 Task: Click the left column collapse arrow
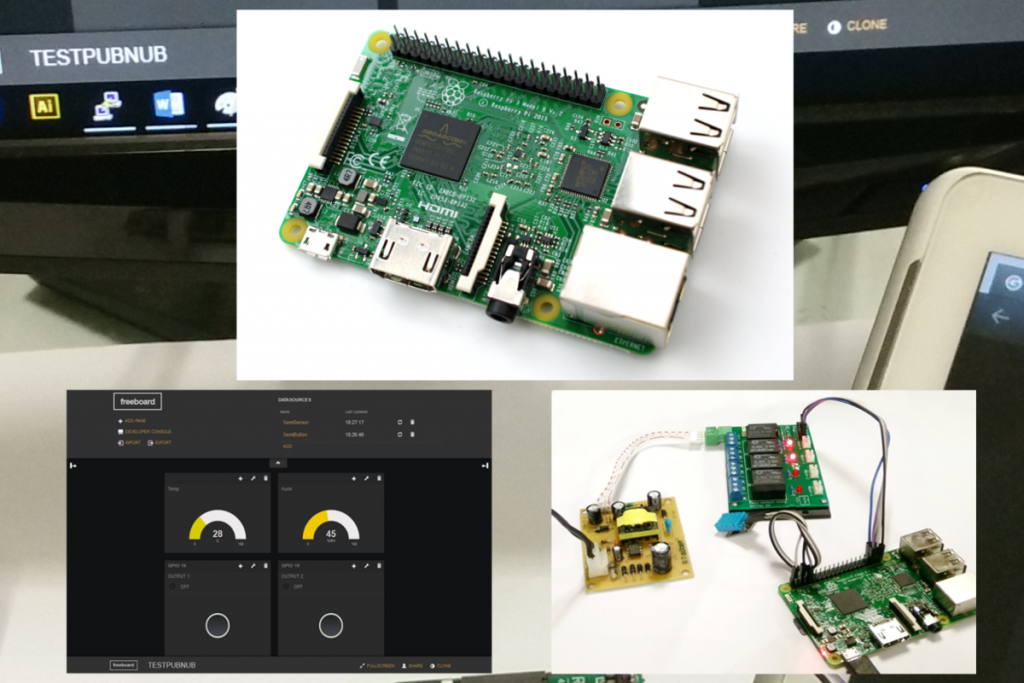click(x=72, y=466)
